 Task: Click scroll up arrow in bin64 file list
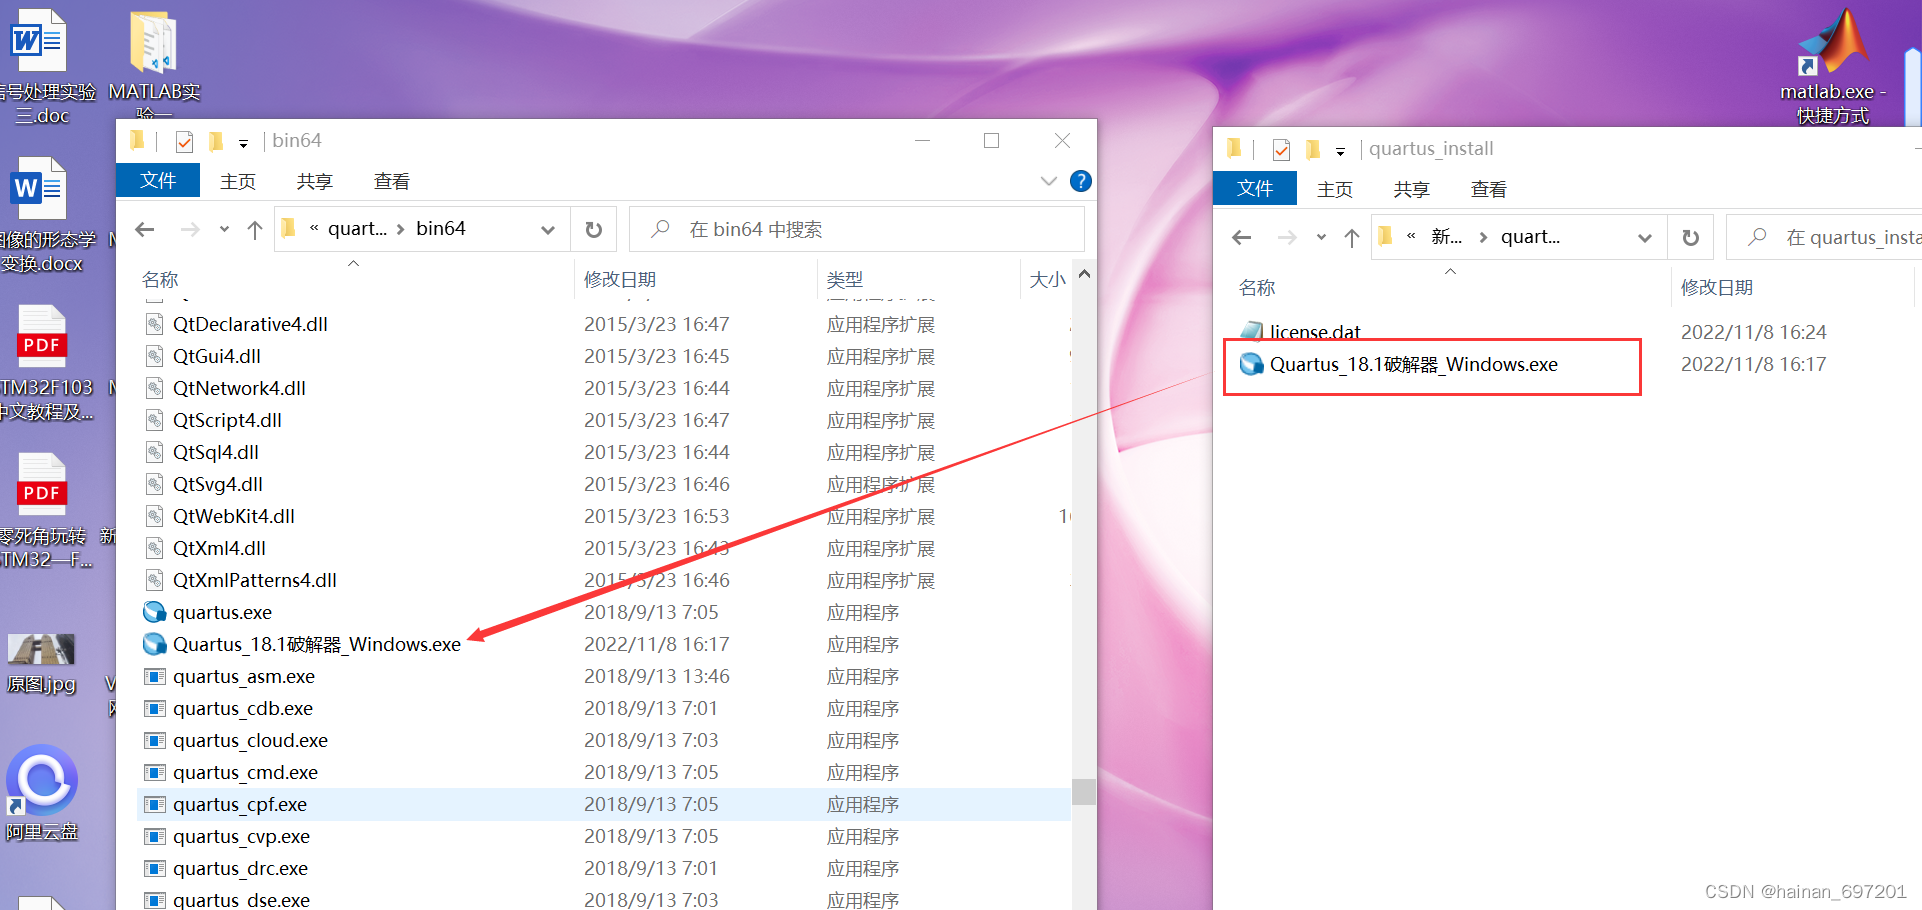pyautogui.click(x=1084, y=273)
